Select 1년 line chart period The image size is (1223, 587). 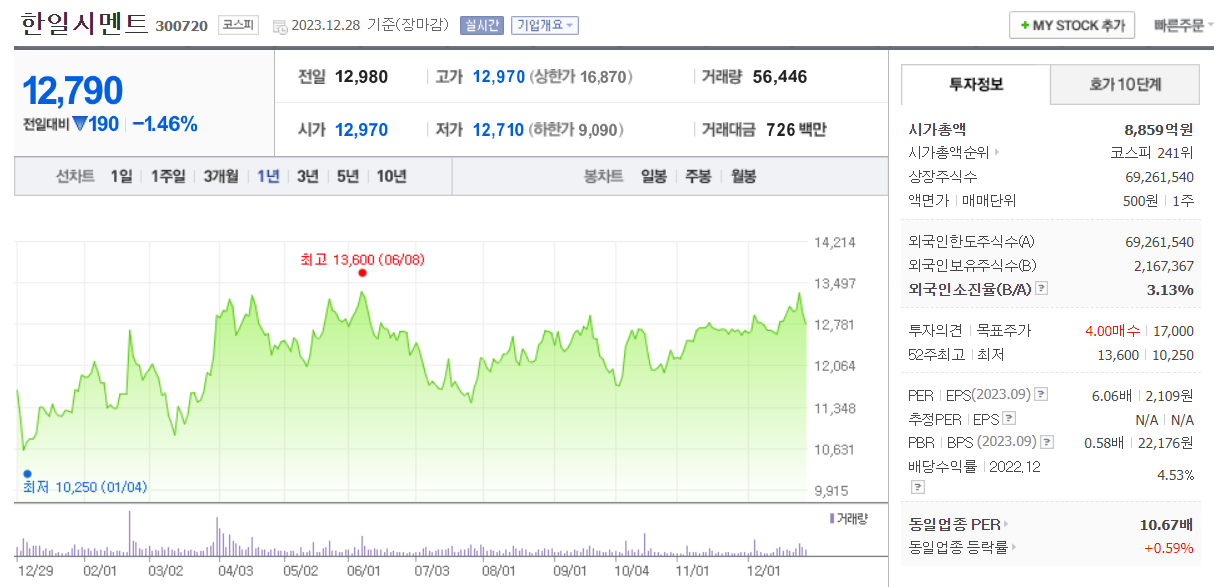268,177
